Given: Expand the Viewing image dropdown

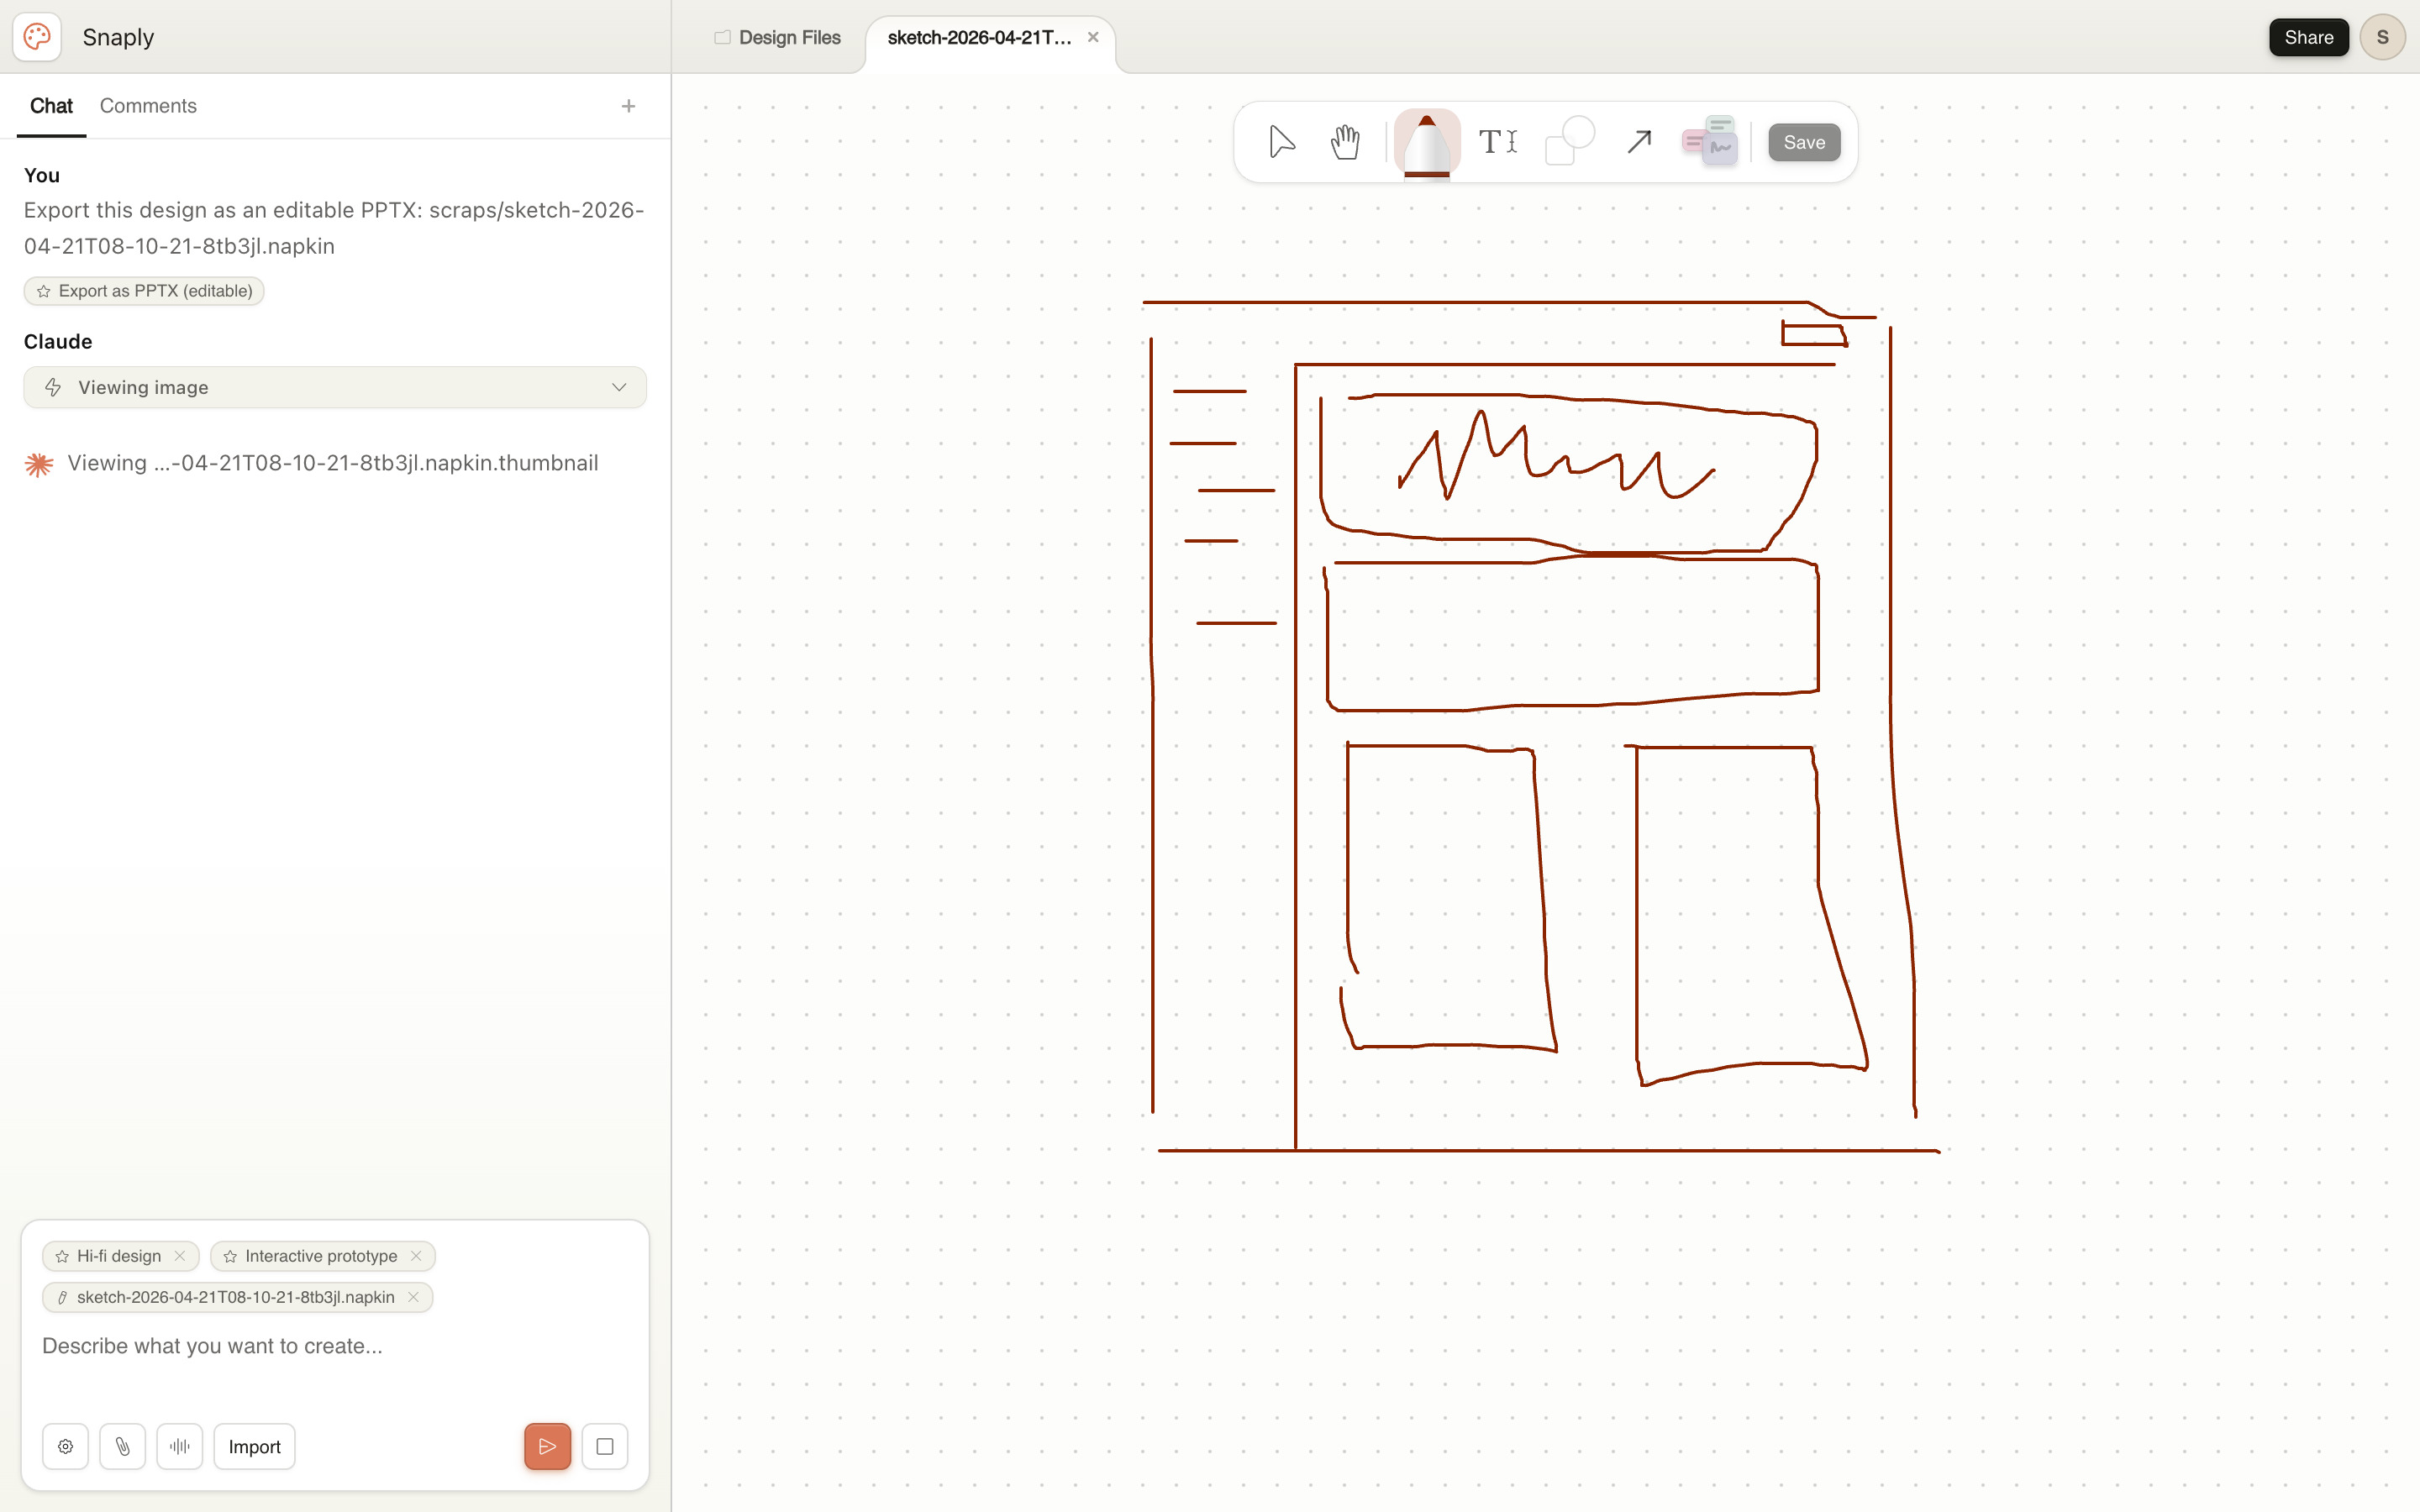Looking at the screenshot, I should pyautogui.click(x=335, y=387).
